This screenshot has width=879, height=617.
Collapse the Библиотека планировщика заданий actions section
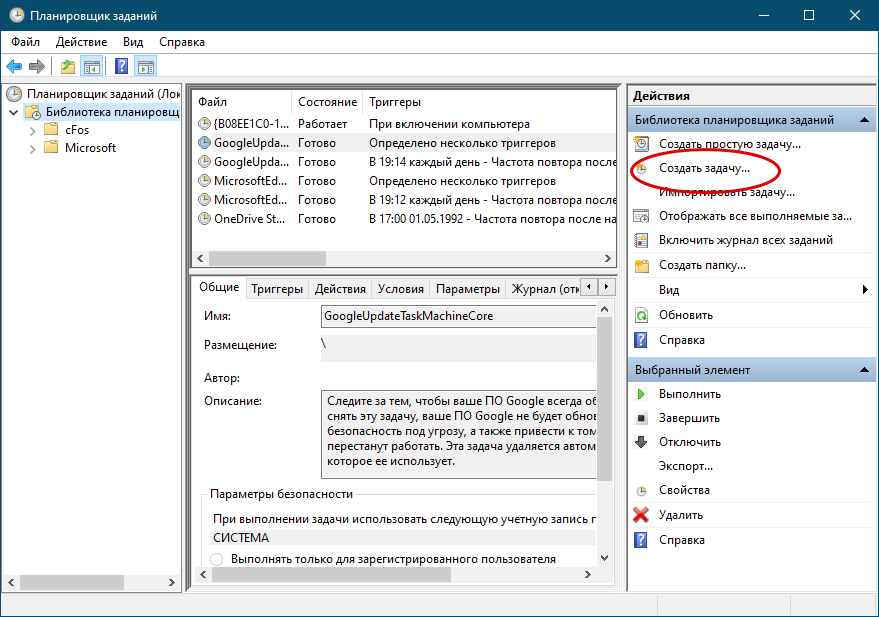pyautogui.click(x=864, y=120)
